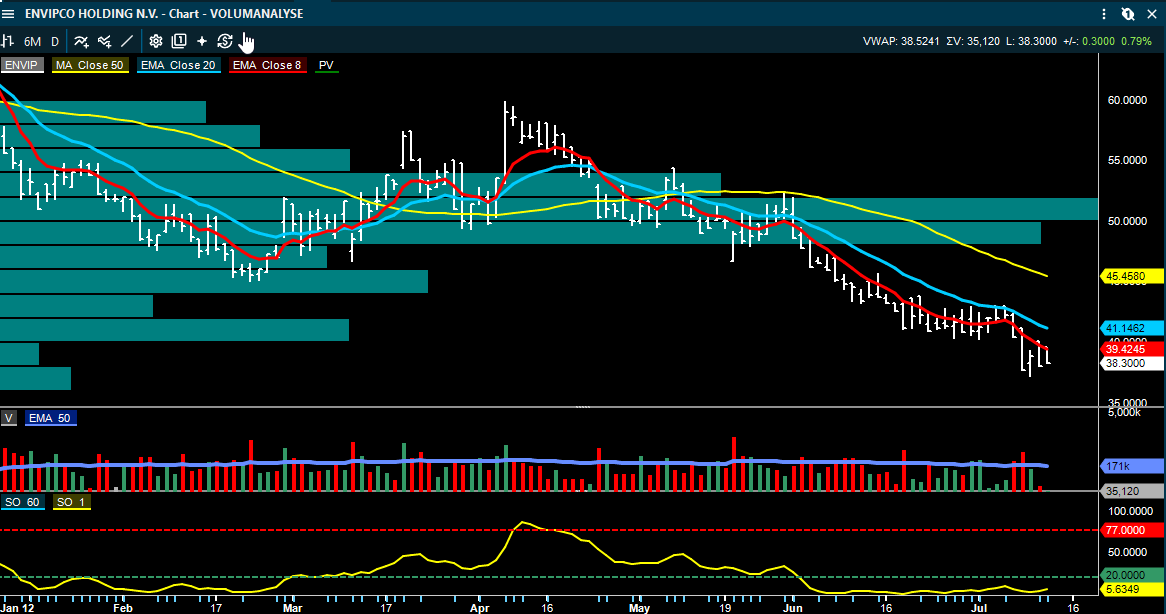Screen dimensions: 1166x614
Task: Click the 171k volume average tag
Action: [1130, 467]
